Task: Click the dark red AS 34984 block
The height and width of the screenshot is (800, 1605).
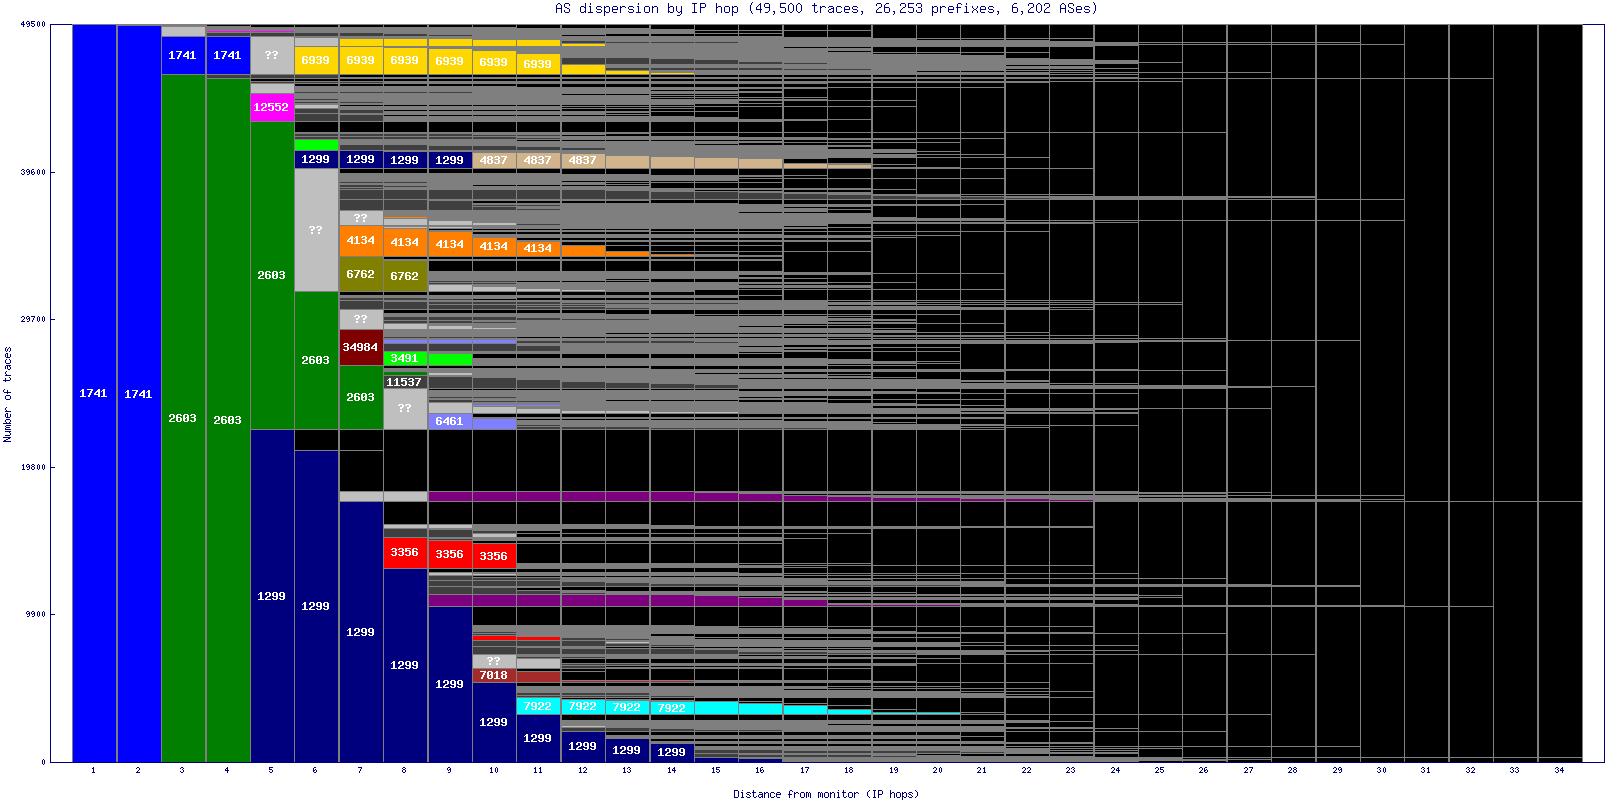Action: pos(360,347)
